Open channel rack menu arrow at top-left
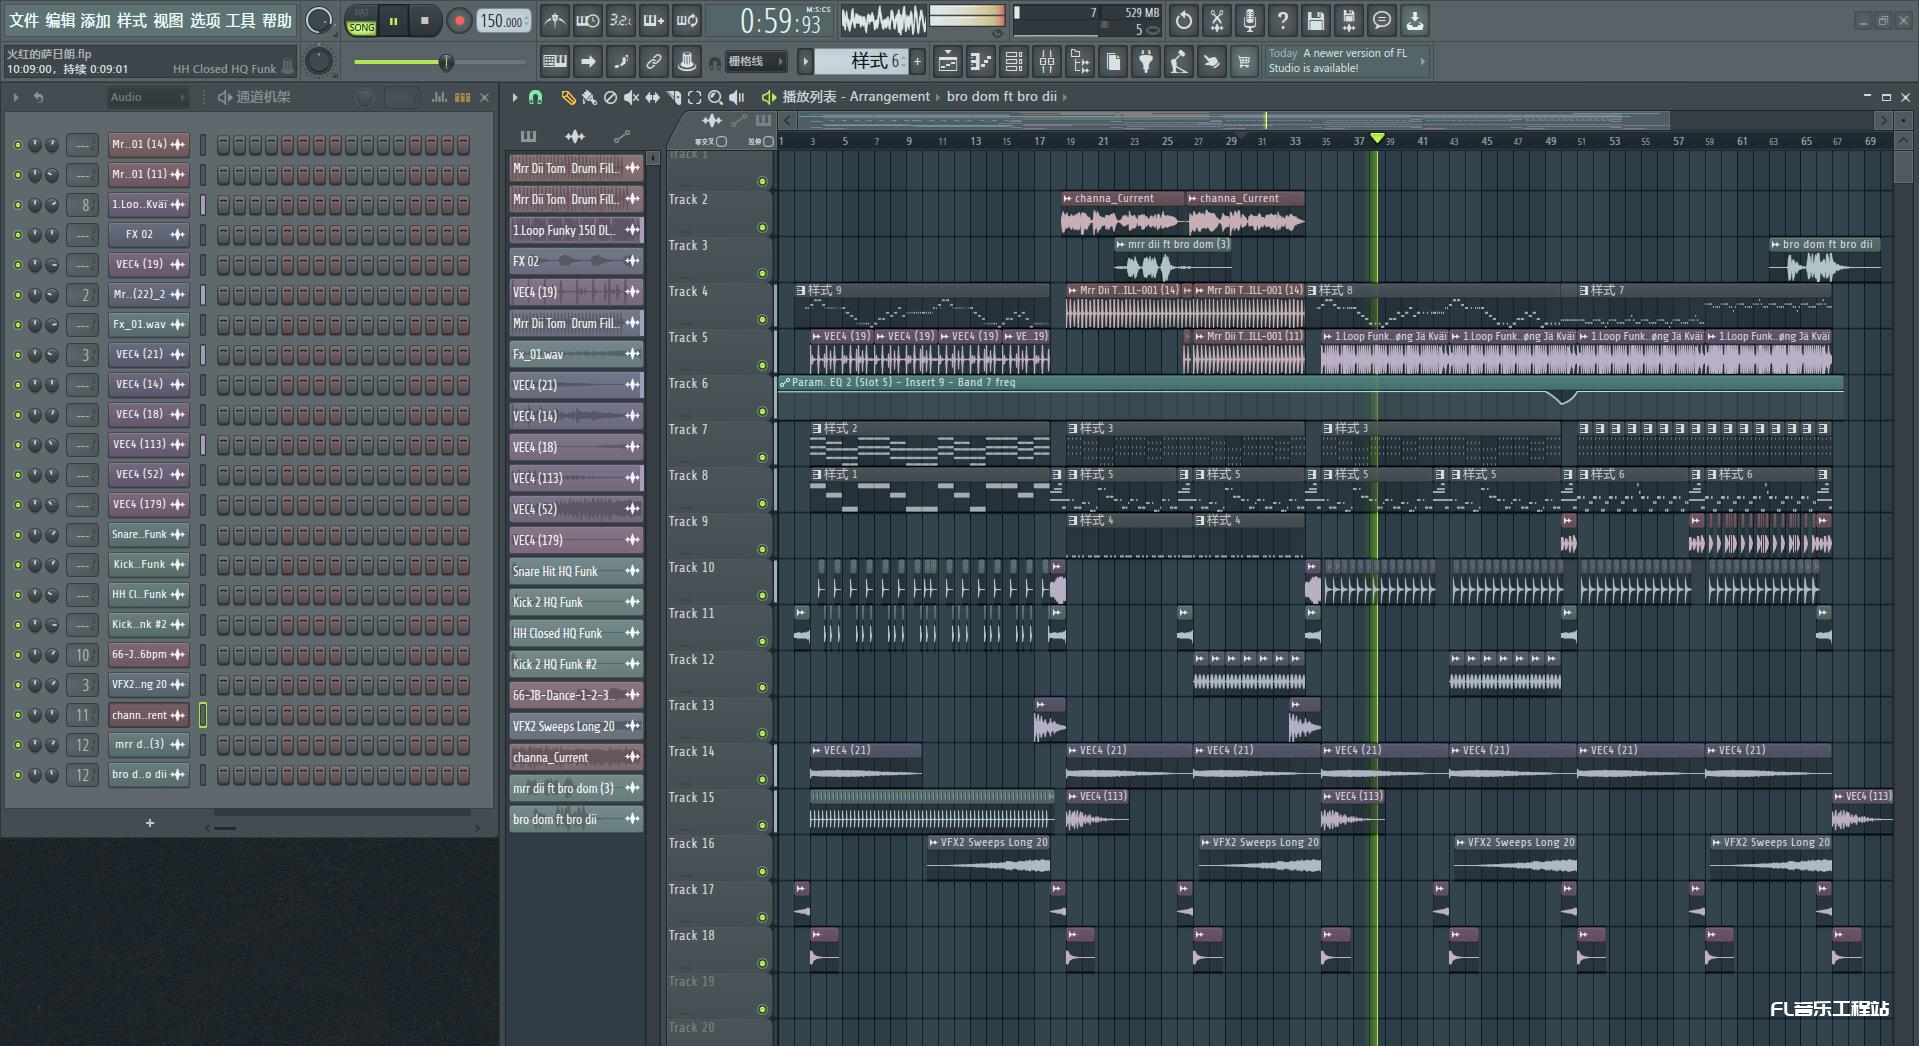 (15, 97)
